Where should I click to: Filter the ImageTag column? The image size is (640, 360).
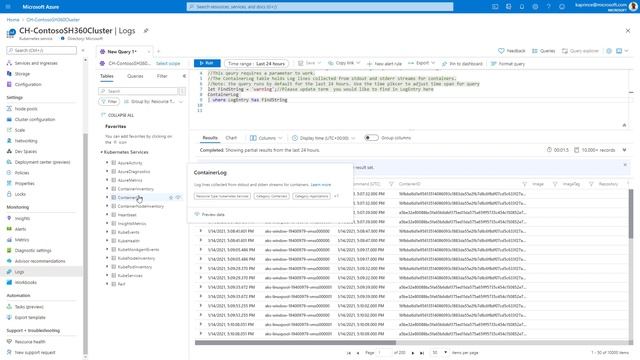tap(591, 184)
